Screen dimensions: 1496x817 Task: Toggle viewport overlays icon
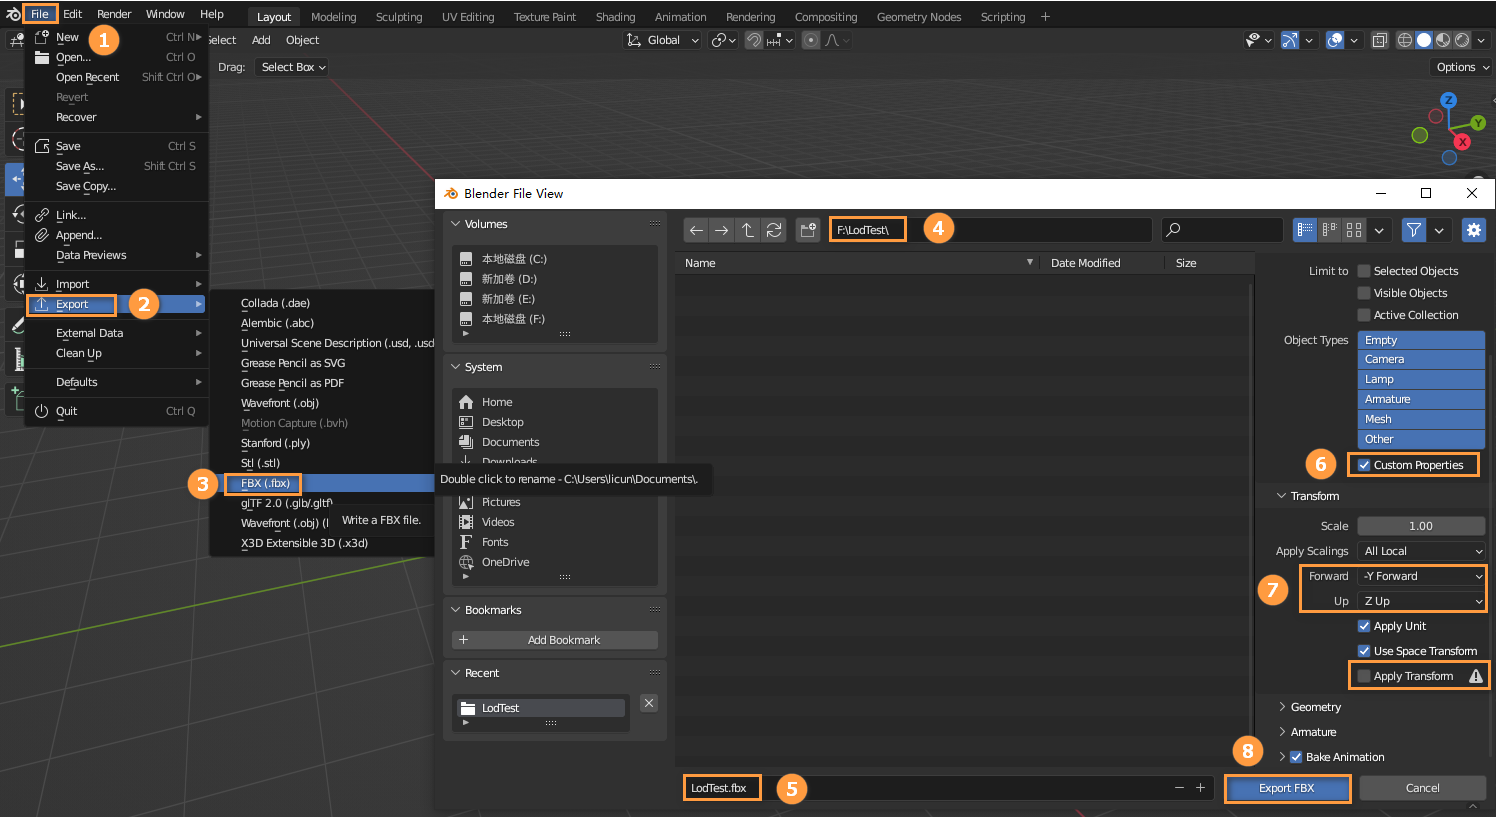coord(1335,40)
